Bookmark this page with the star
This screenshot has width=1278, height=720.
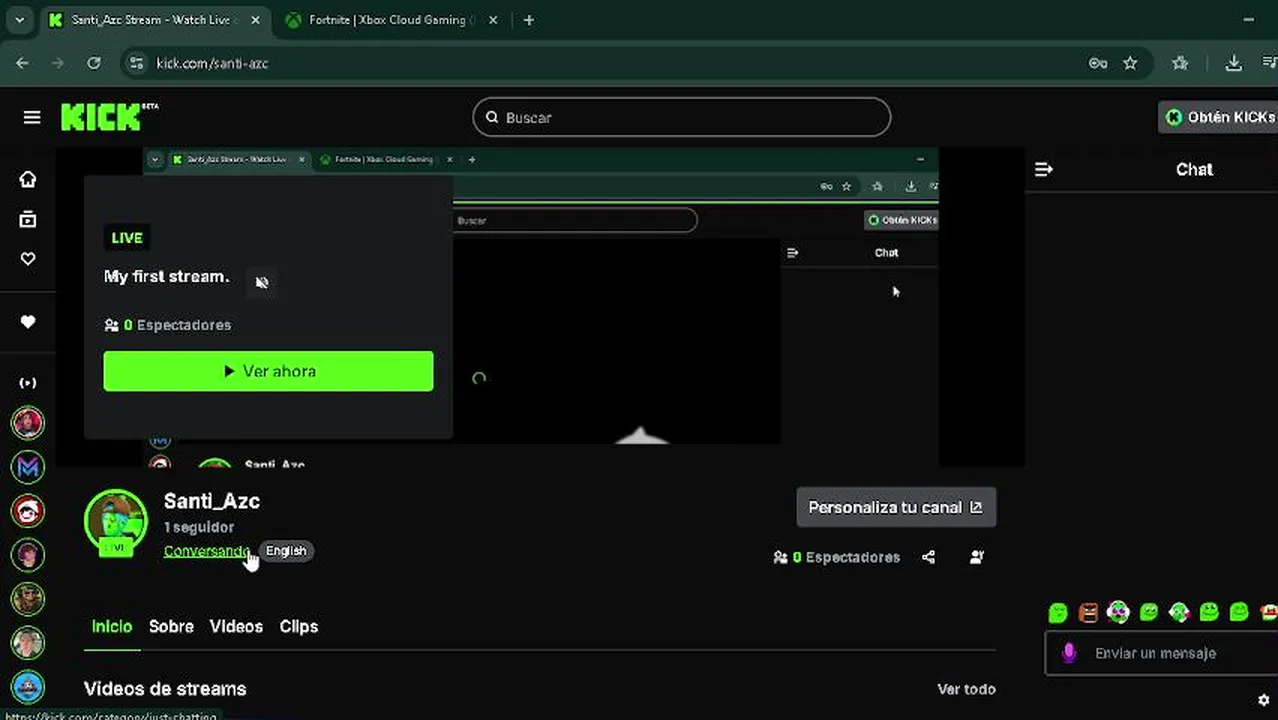[x=1130, y=63]
